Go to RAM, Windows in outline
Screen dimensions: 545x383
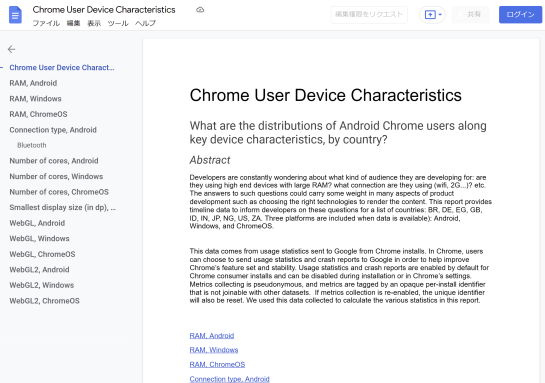coord(35,99)
